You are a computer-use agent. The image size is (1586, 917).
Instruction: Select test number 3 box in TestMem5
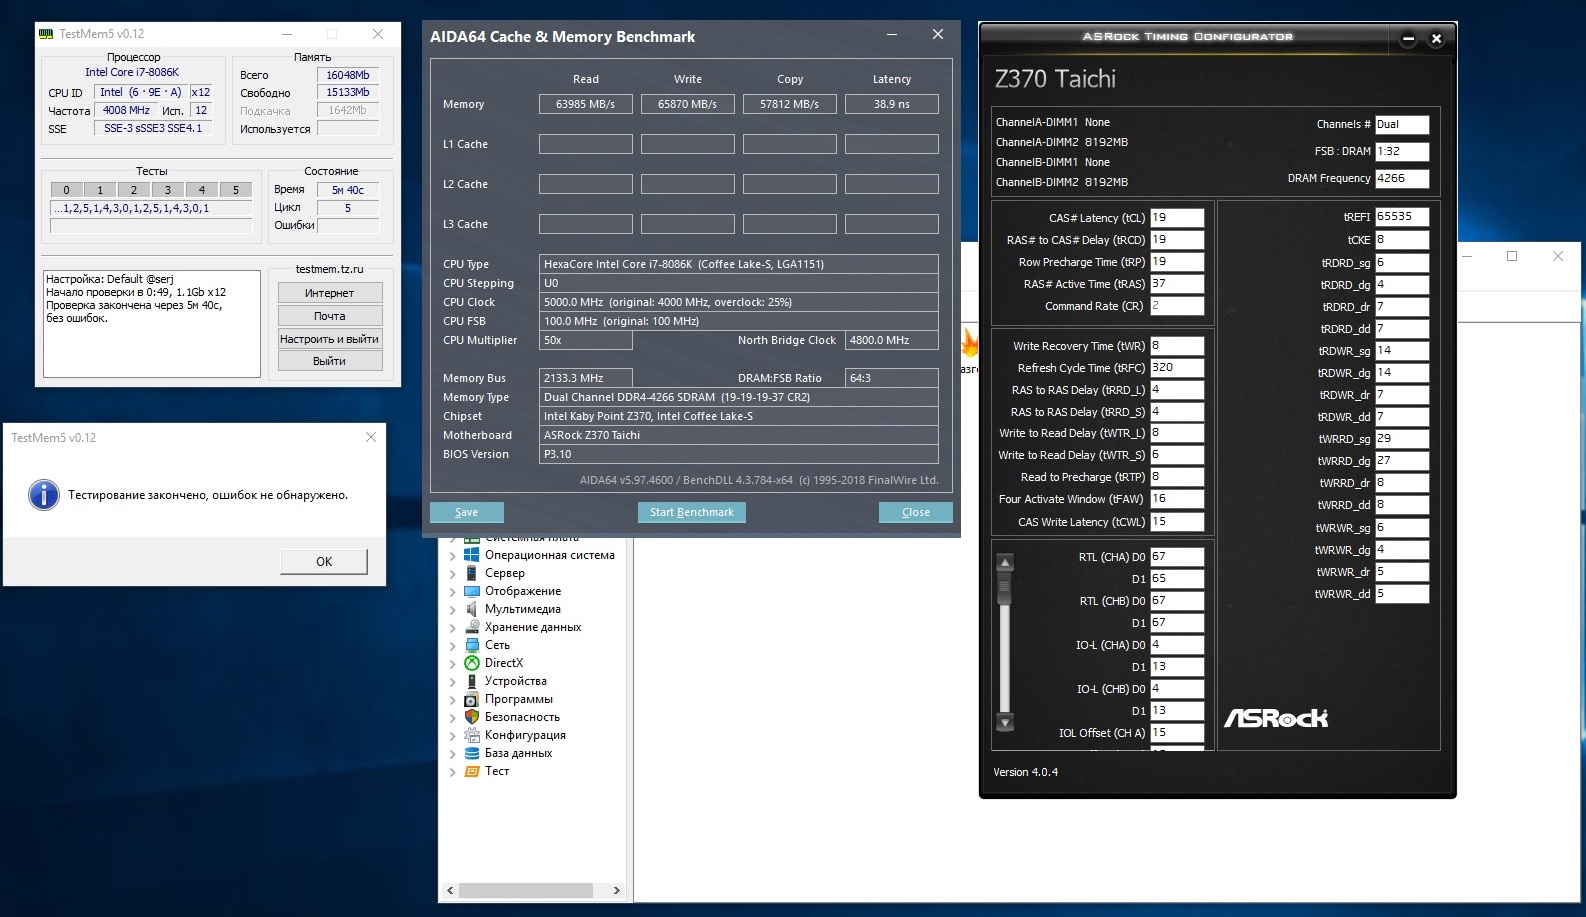pos(167,190)
